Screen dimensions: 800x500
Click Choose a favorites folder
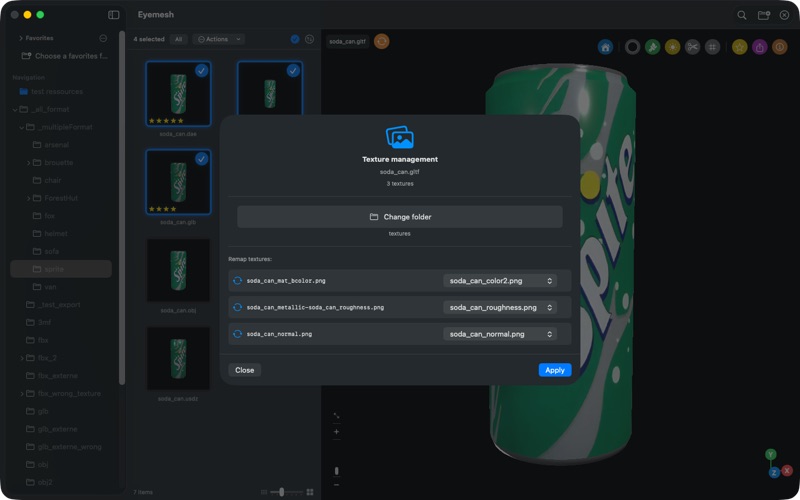click(65, 56)
